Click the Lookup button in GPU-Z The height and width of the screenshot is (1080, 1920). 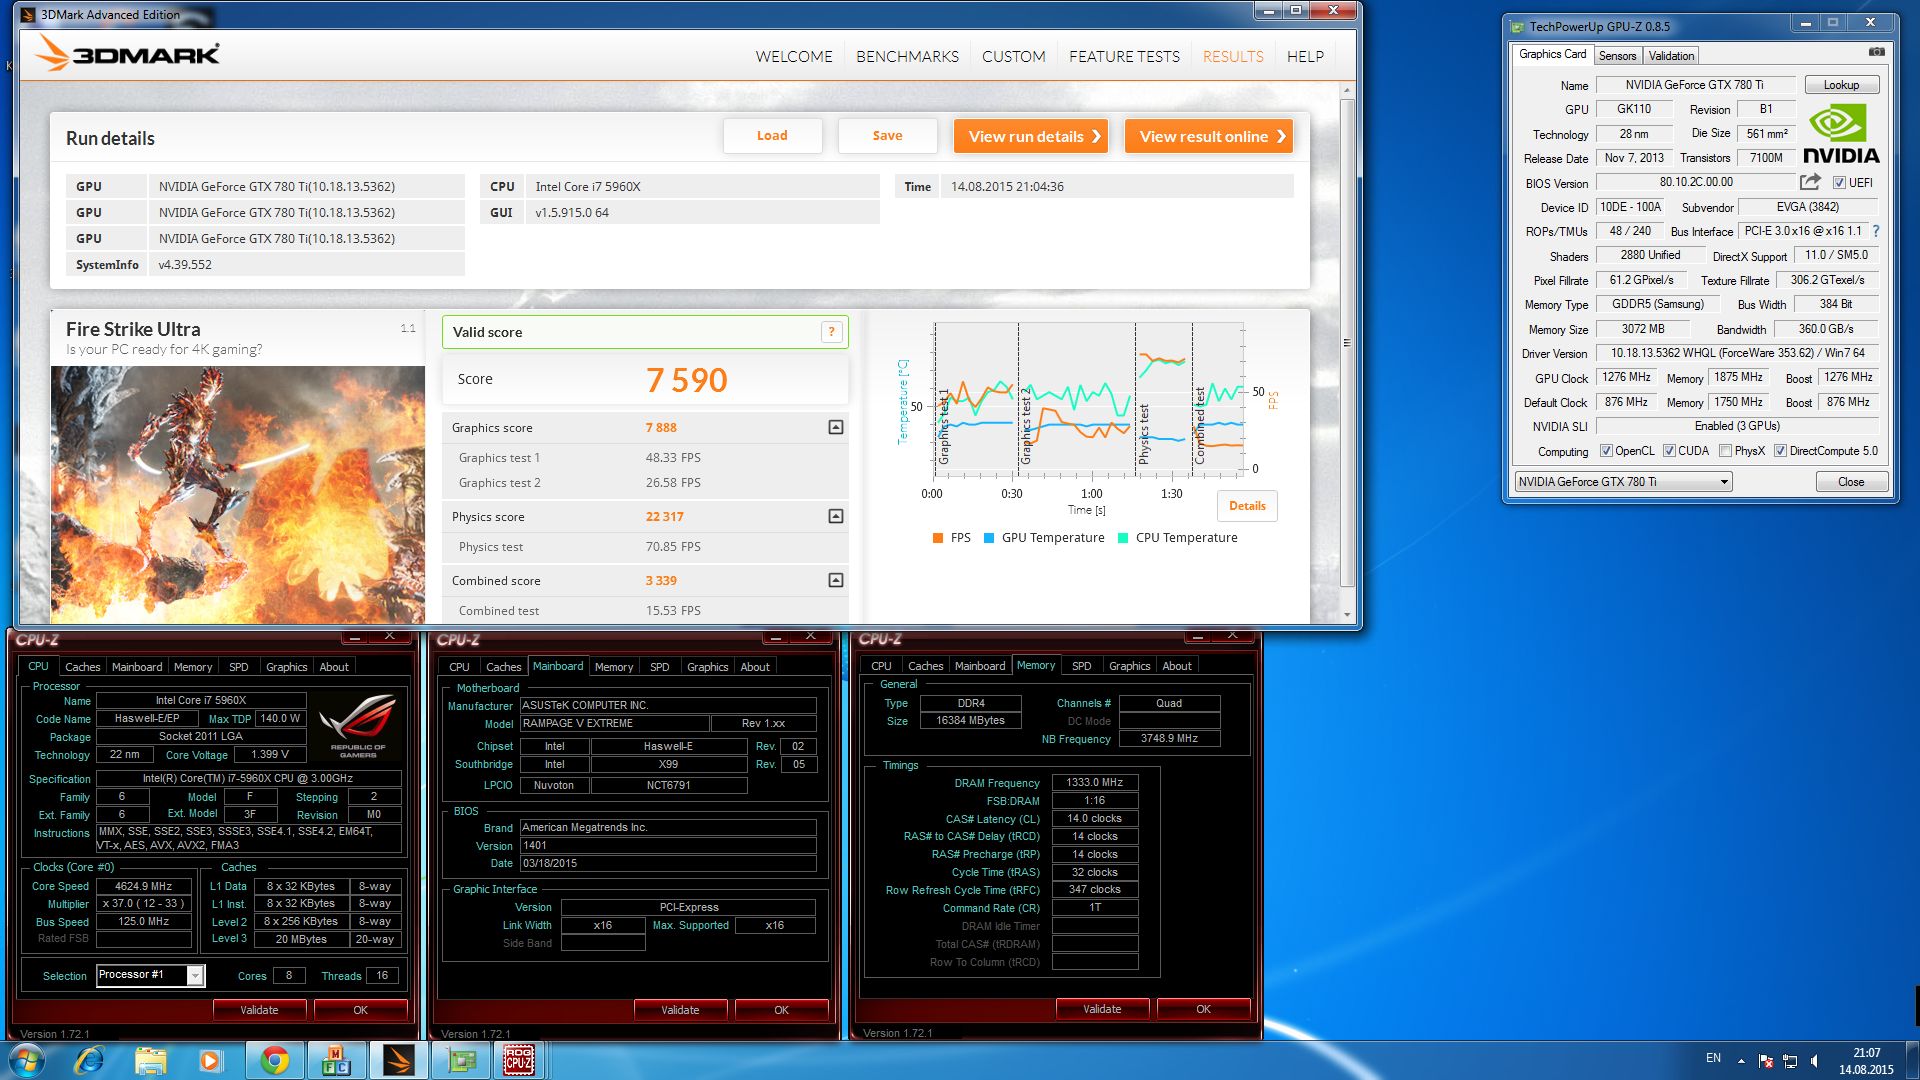point(1841,85)
